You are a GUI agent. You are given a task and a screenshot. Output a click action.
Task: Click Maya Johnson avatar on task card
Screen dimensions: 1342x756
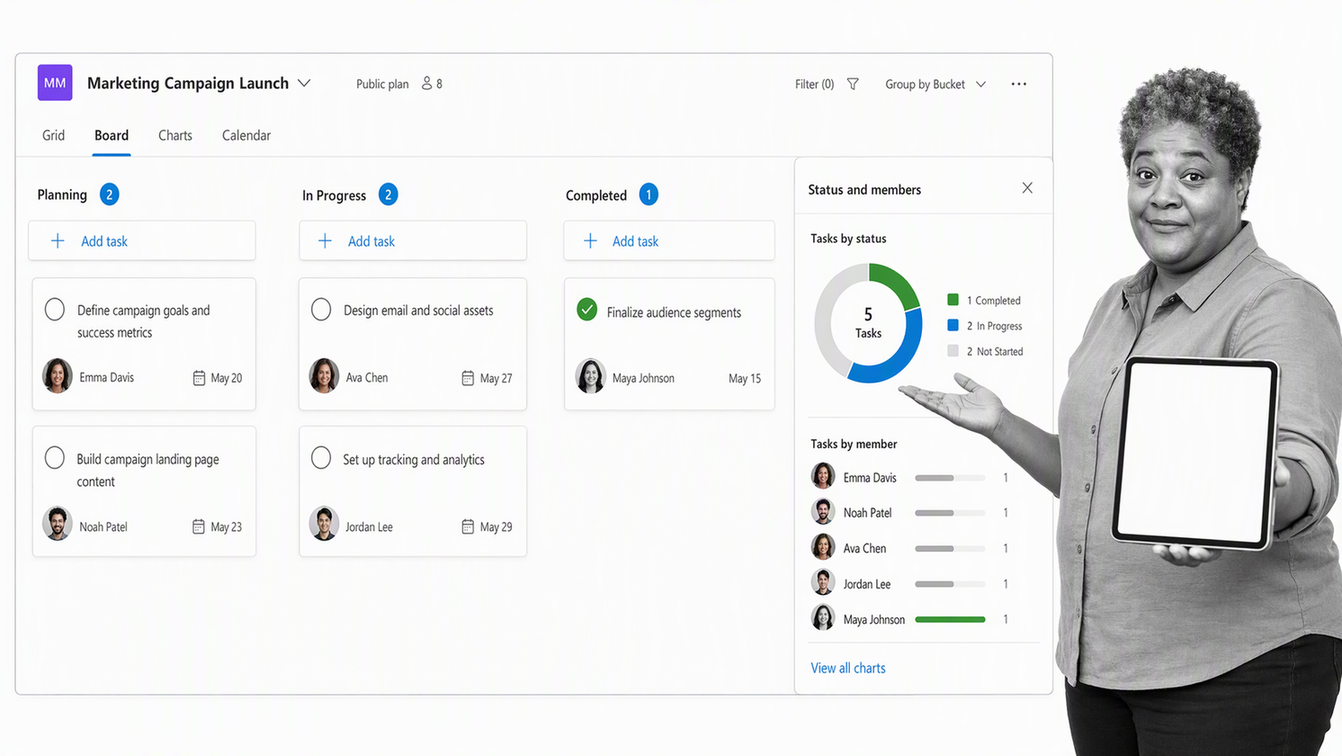[590, 376]
